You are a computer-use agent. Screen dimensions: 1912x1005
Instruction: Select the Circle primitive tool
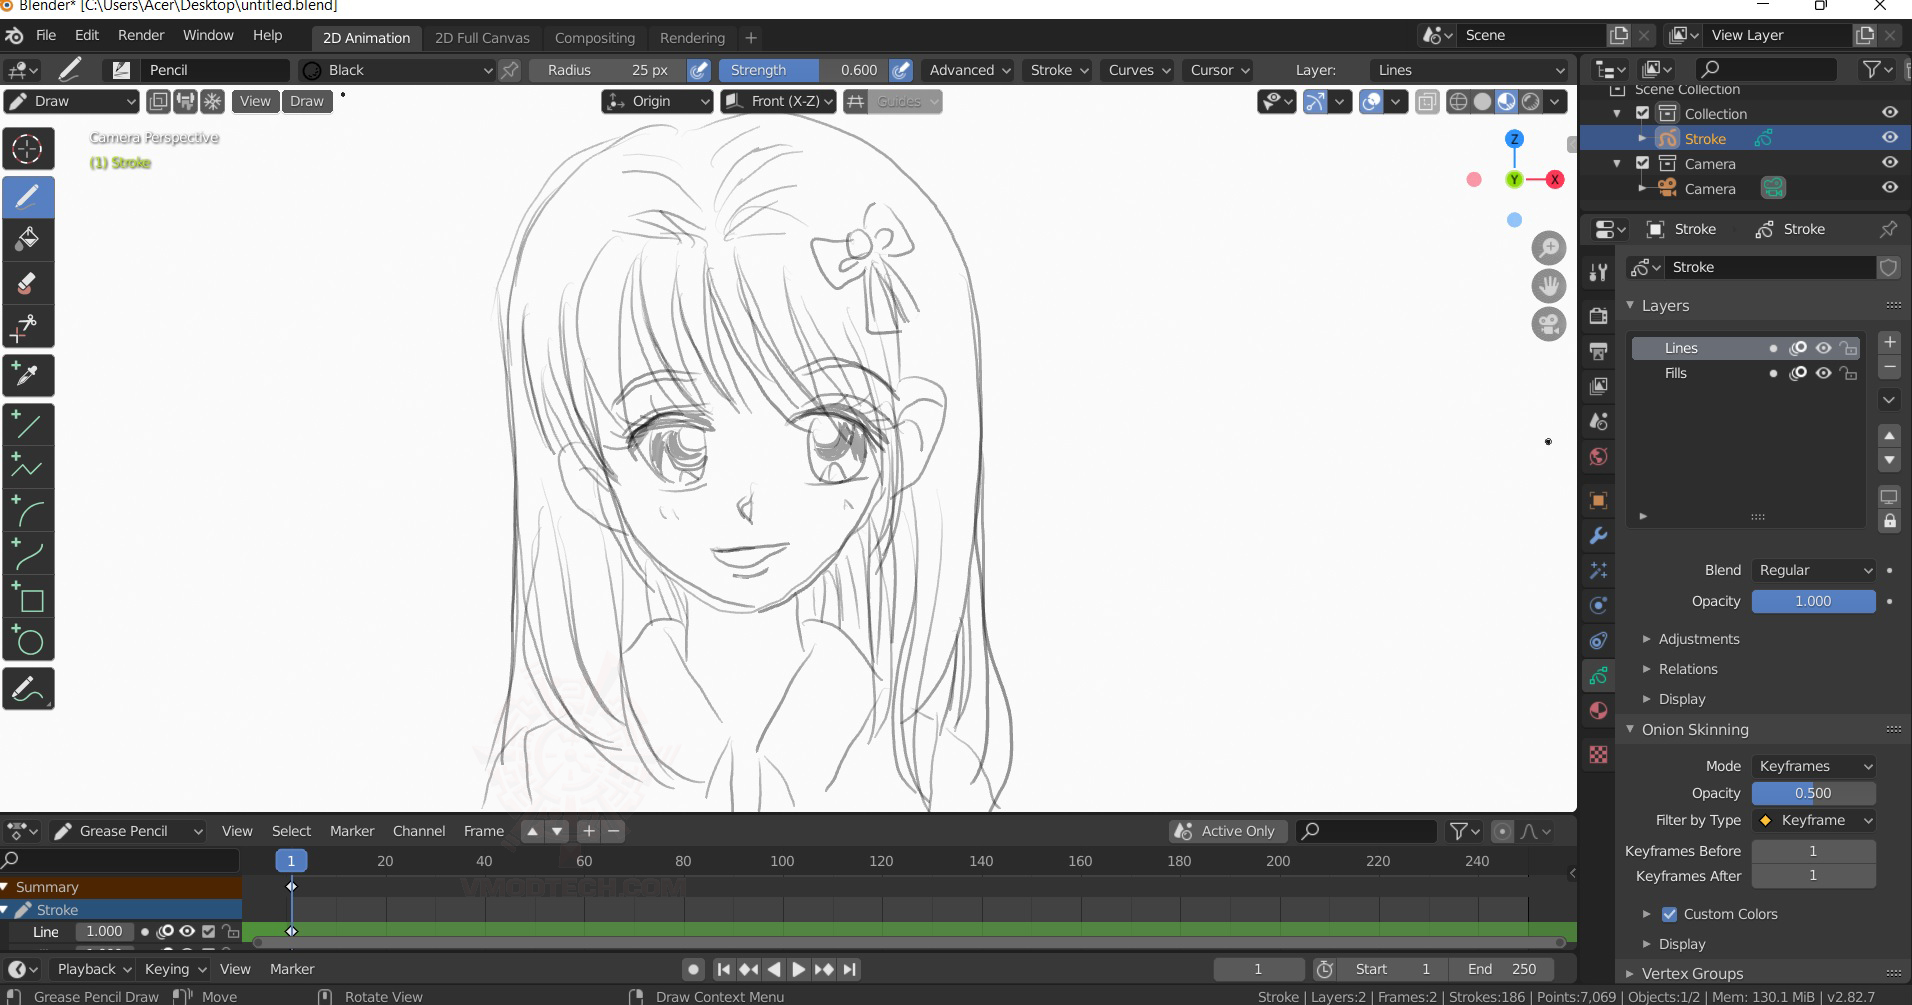(x=28, y=641)
